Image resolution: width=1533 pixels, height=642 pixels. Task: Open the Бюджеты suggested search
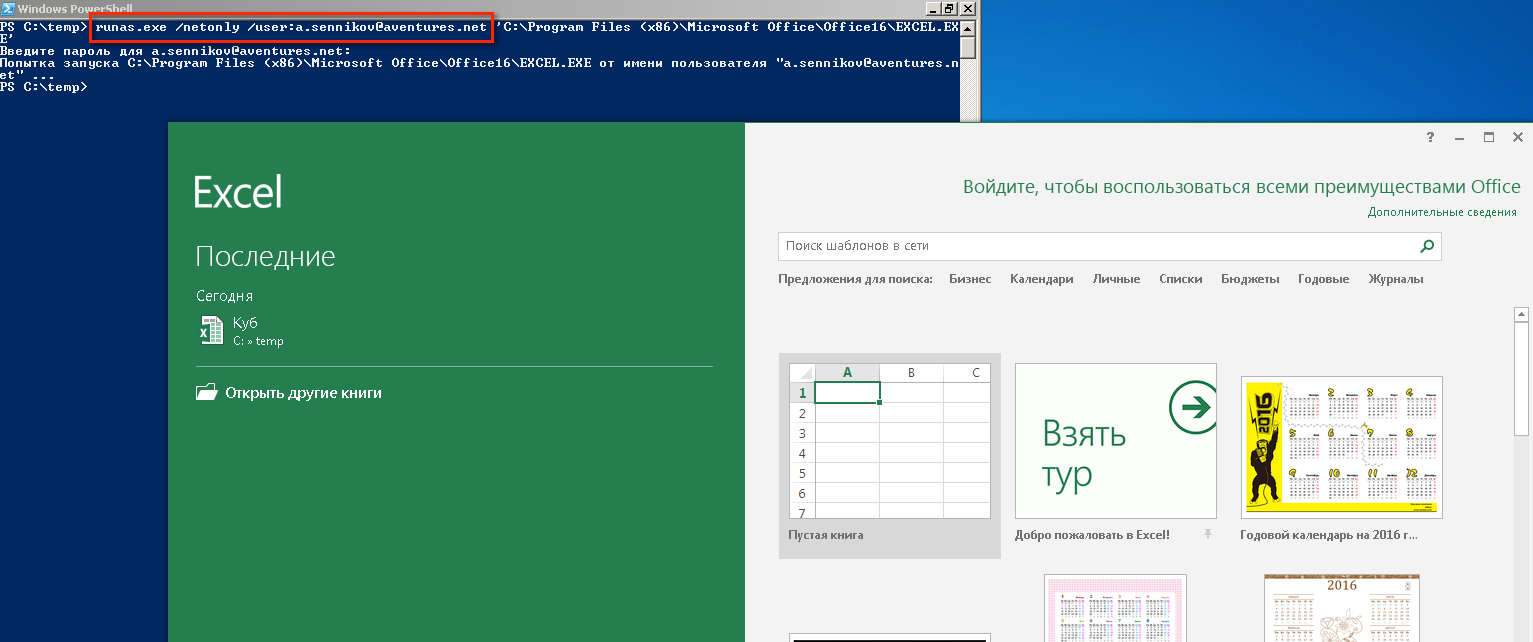pos(1250,279)
